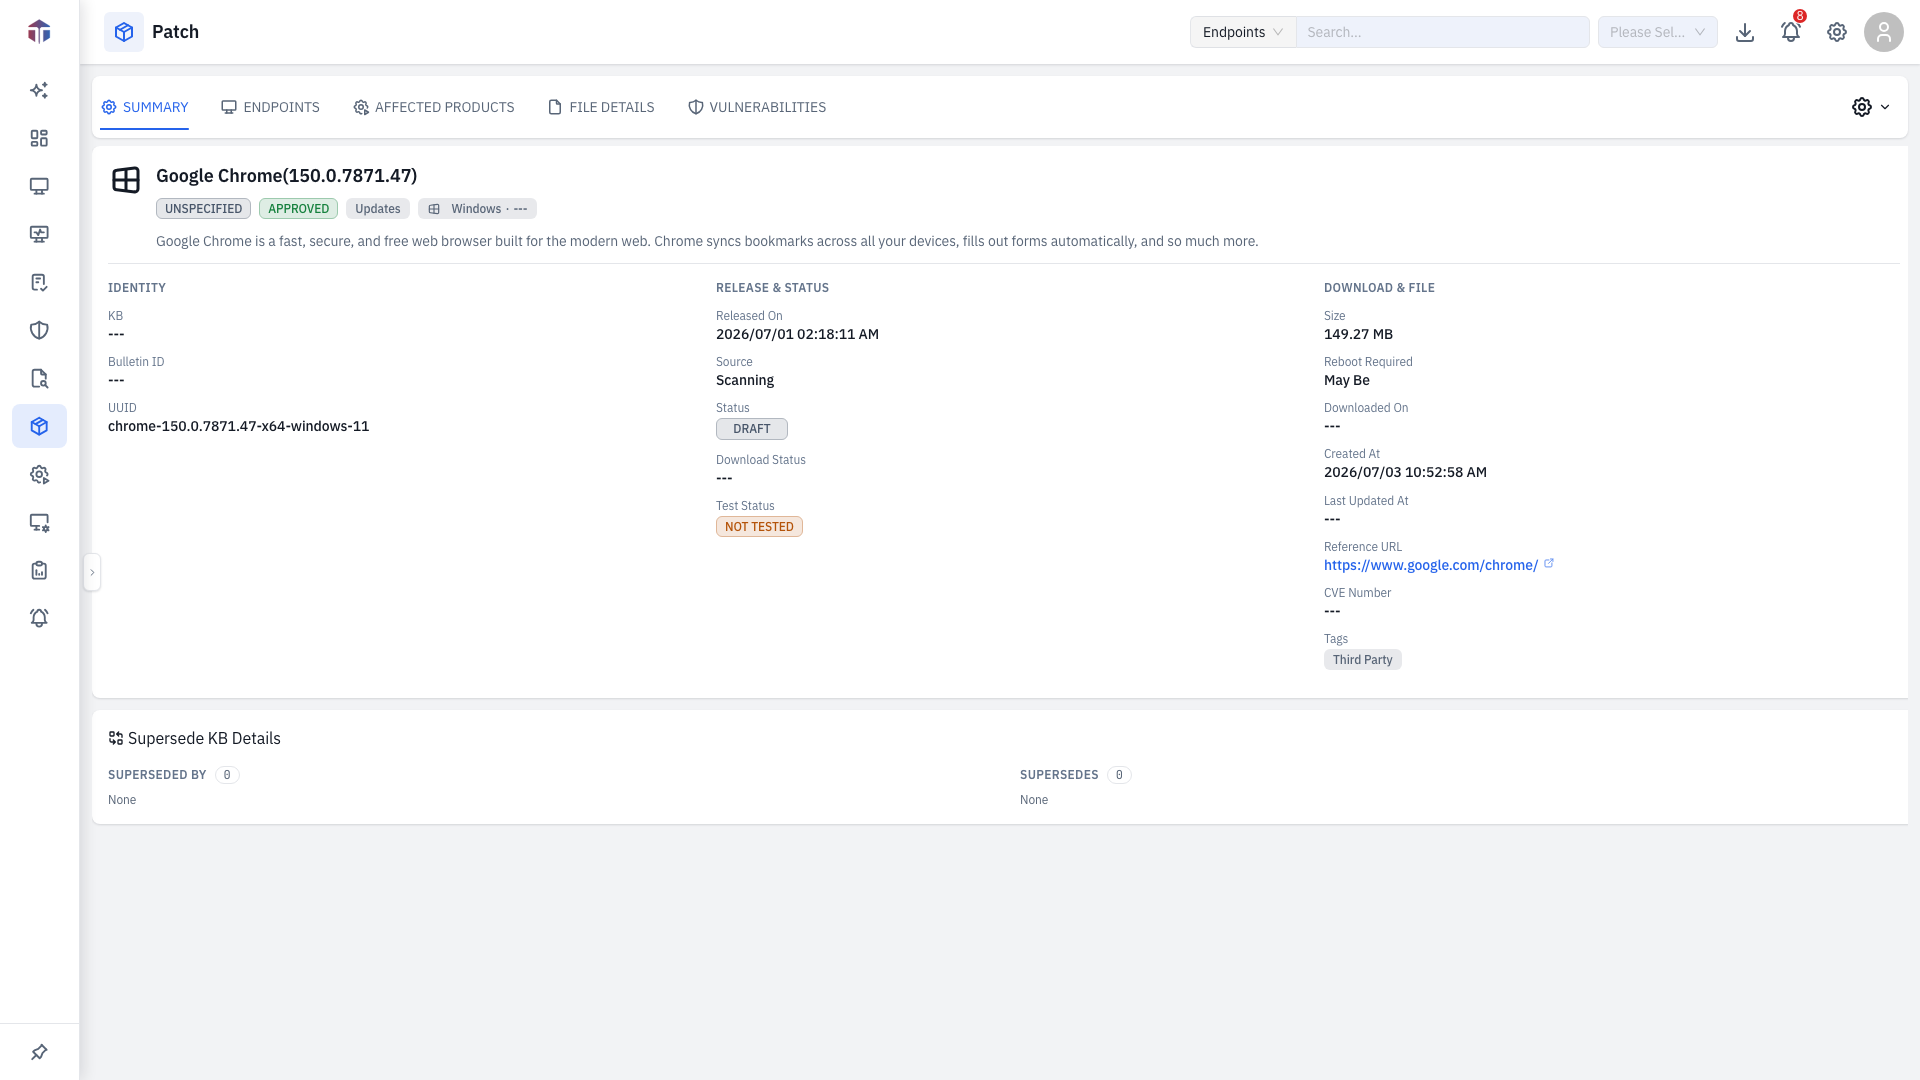Image resolution: width=1920 pixels, height=1080 pixels.
Task: Select the shield icon in sidebar
Action: click(x=39, y=330)
